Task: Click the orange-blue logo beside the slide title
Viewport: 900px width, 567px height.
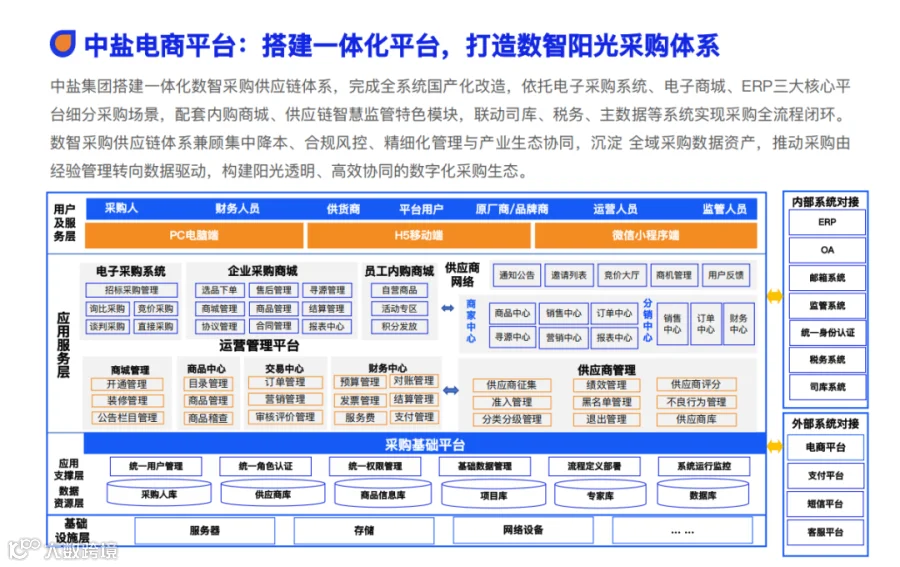Action: point(63,43)
